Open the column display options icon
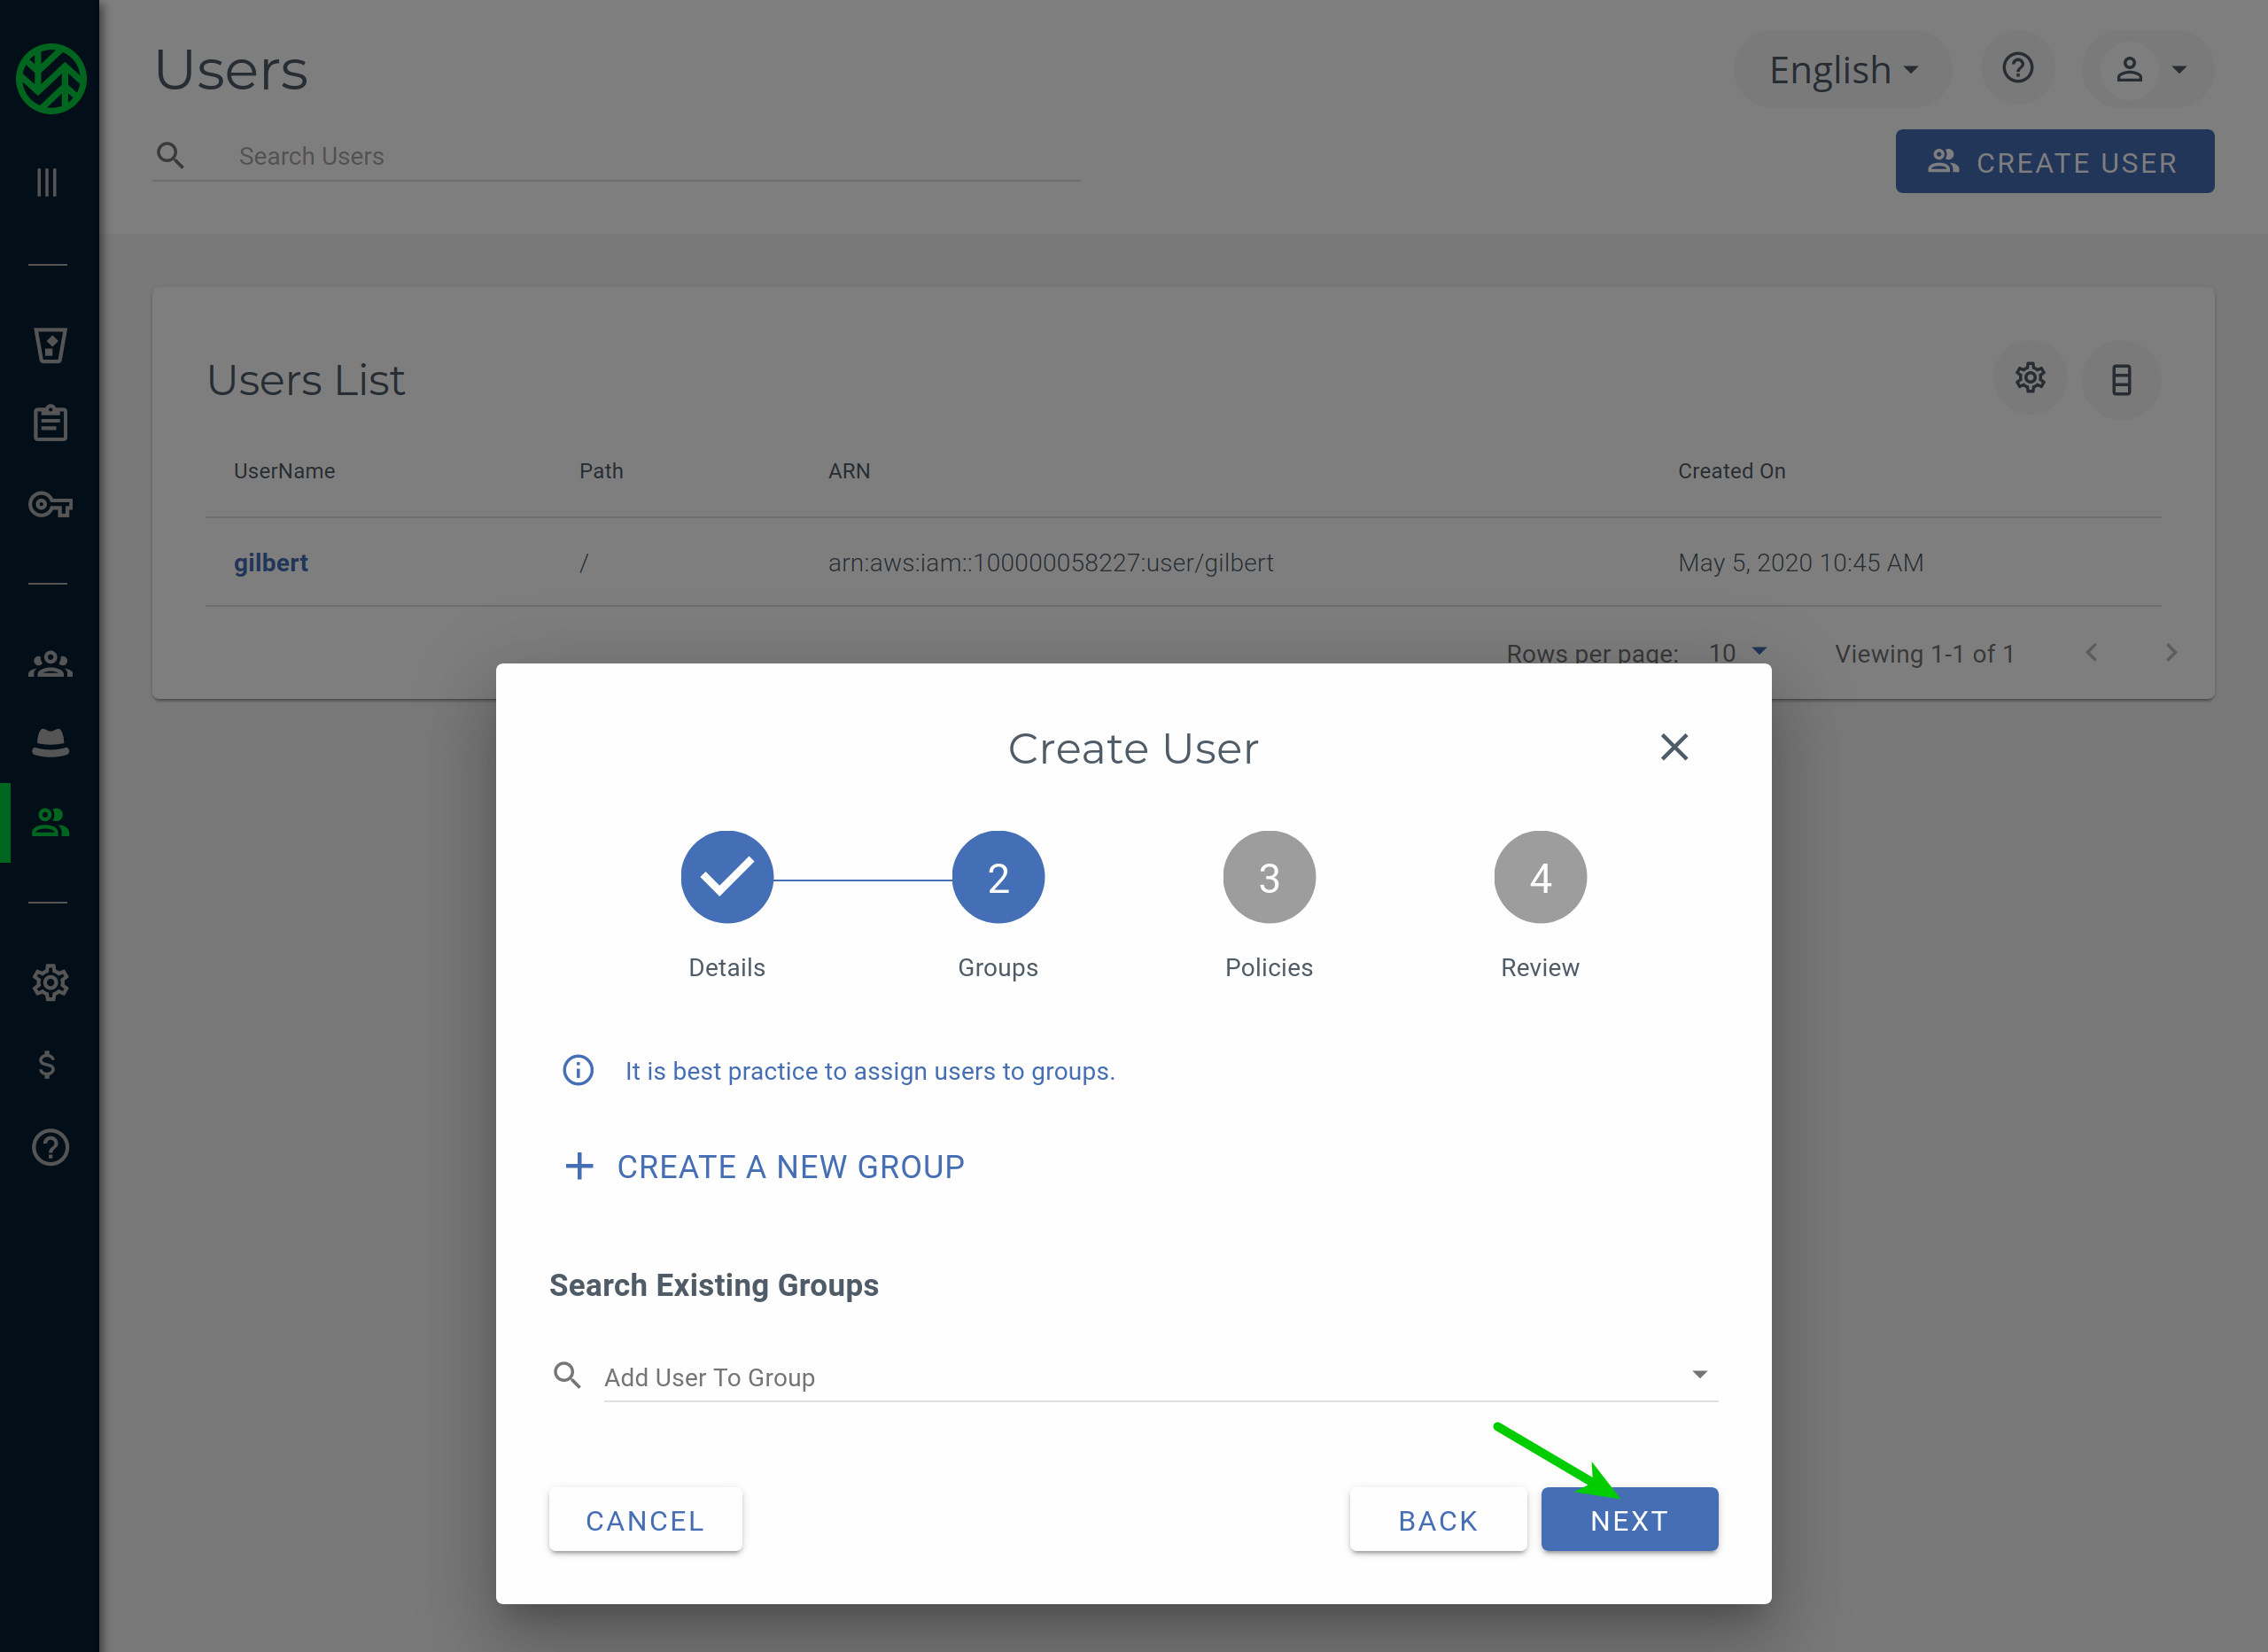Viewport: 2268px width, 1652px height. click(x=2122, y=378)
